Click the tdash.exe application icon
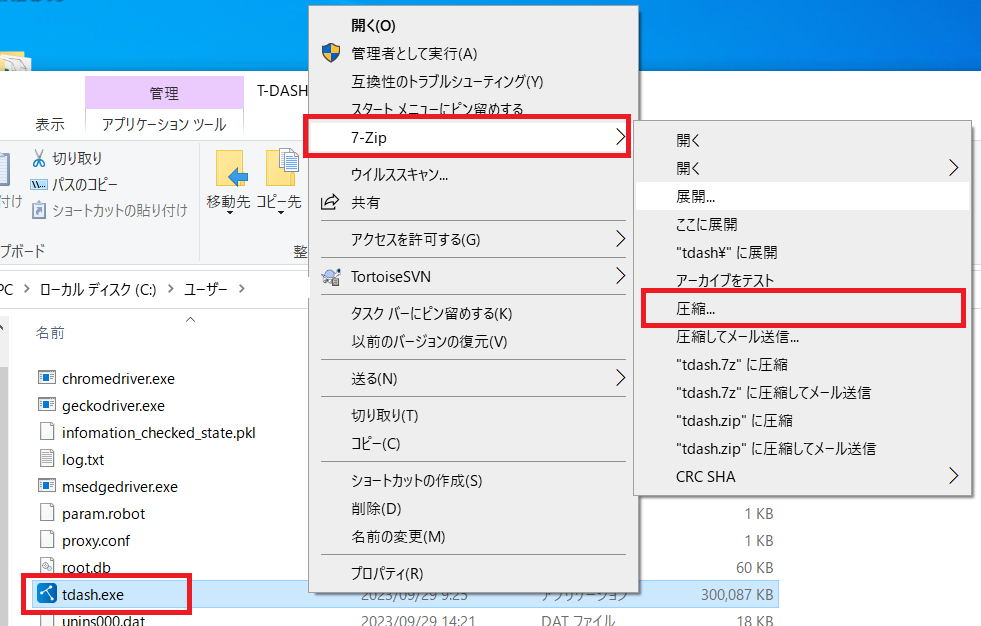This screenshot has width=981, height=626. coord(46,594)
